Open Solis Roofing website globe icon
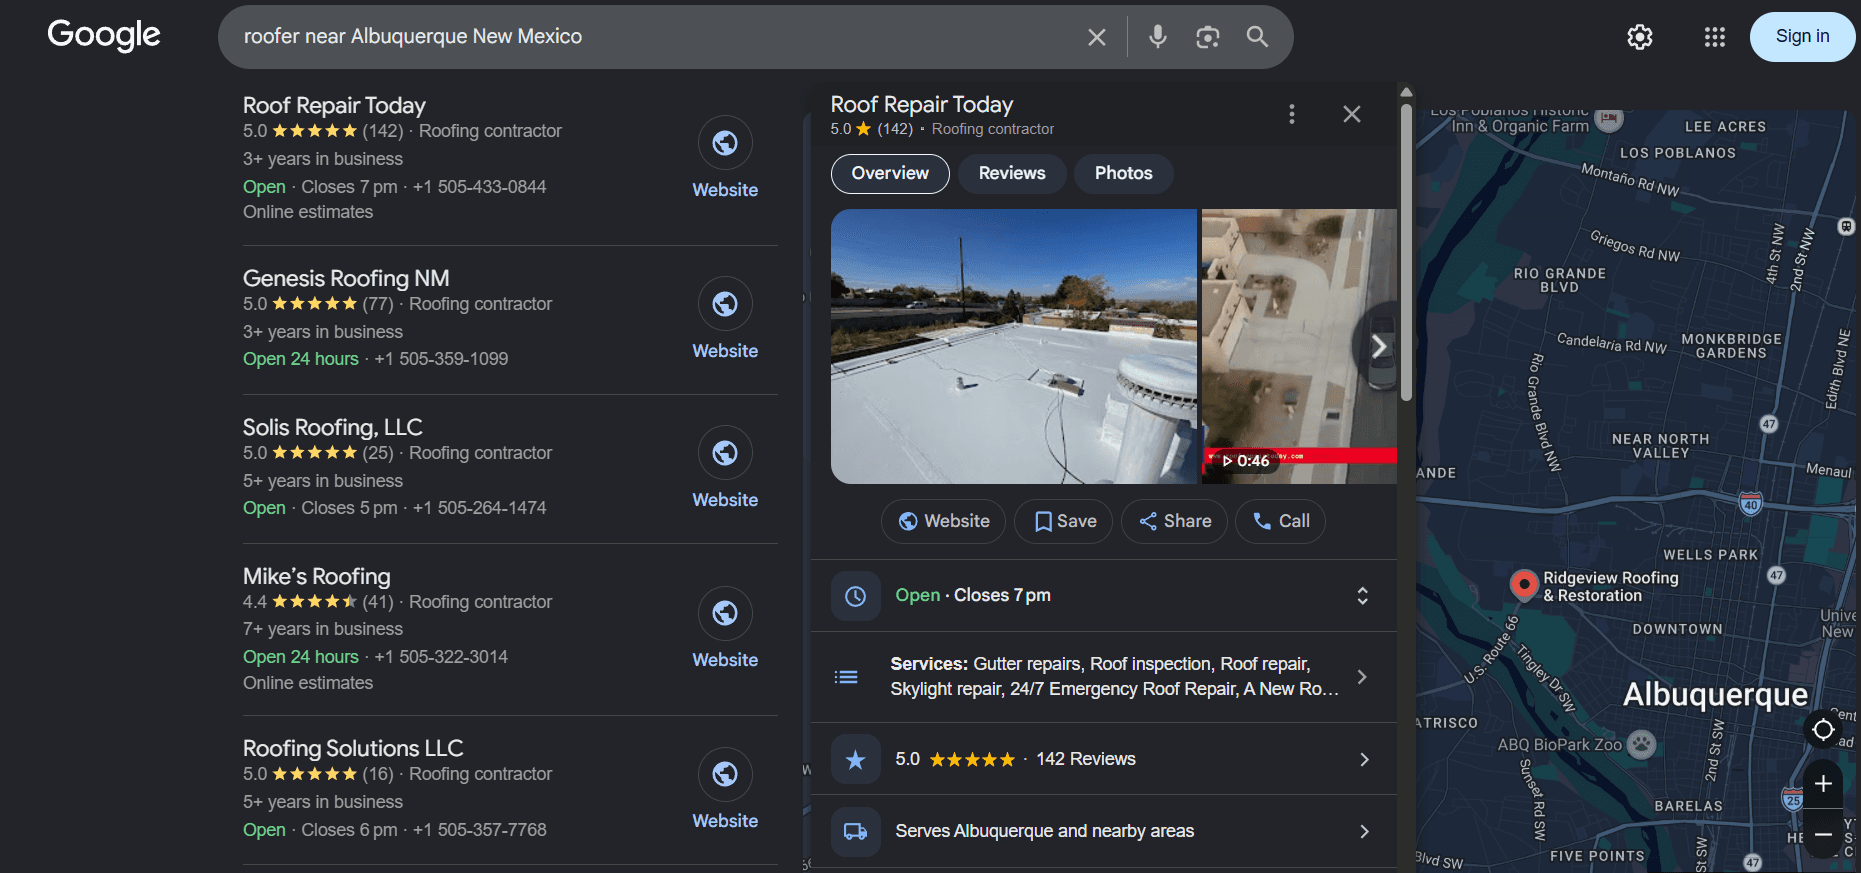Screen dimensions: 1861x873 [x=725, y=453]
